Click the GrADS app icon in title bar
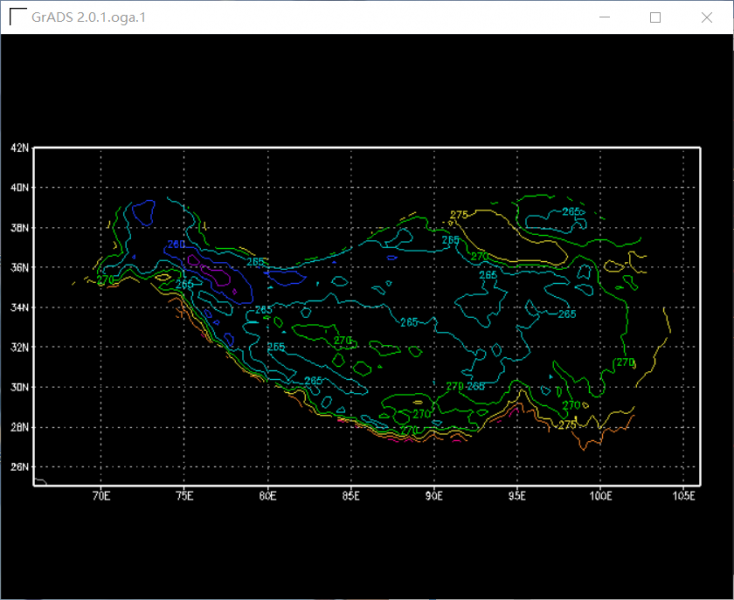The width and height of the screenshot is (734, 600). tap(17, 17)
